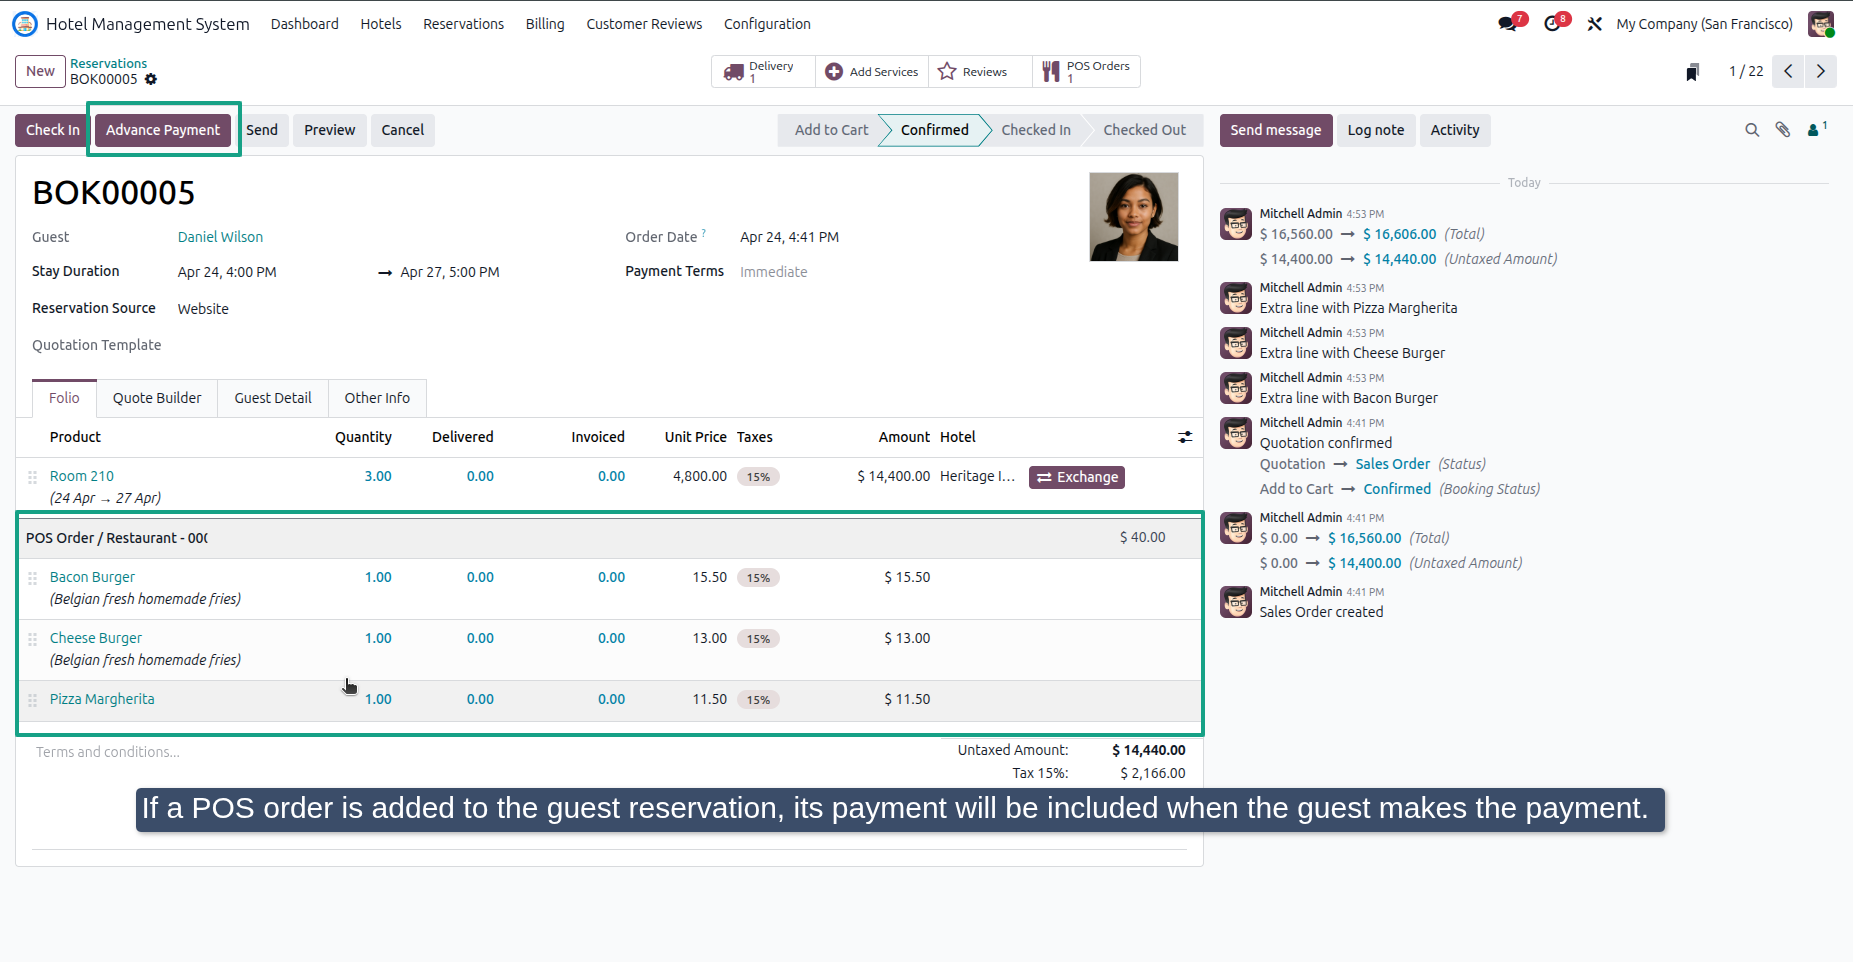This screenshot has width=1853, height=962.
Task: Click the drag handle of Bacon Burger row
Action: point(32,578)
